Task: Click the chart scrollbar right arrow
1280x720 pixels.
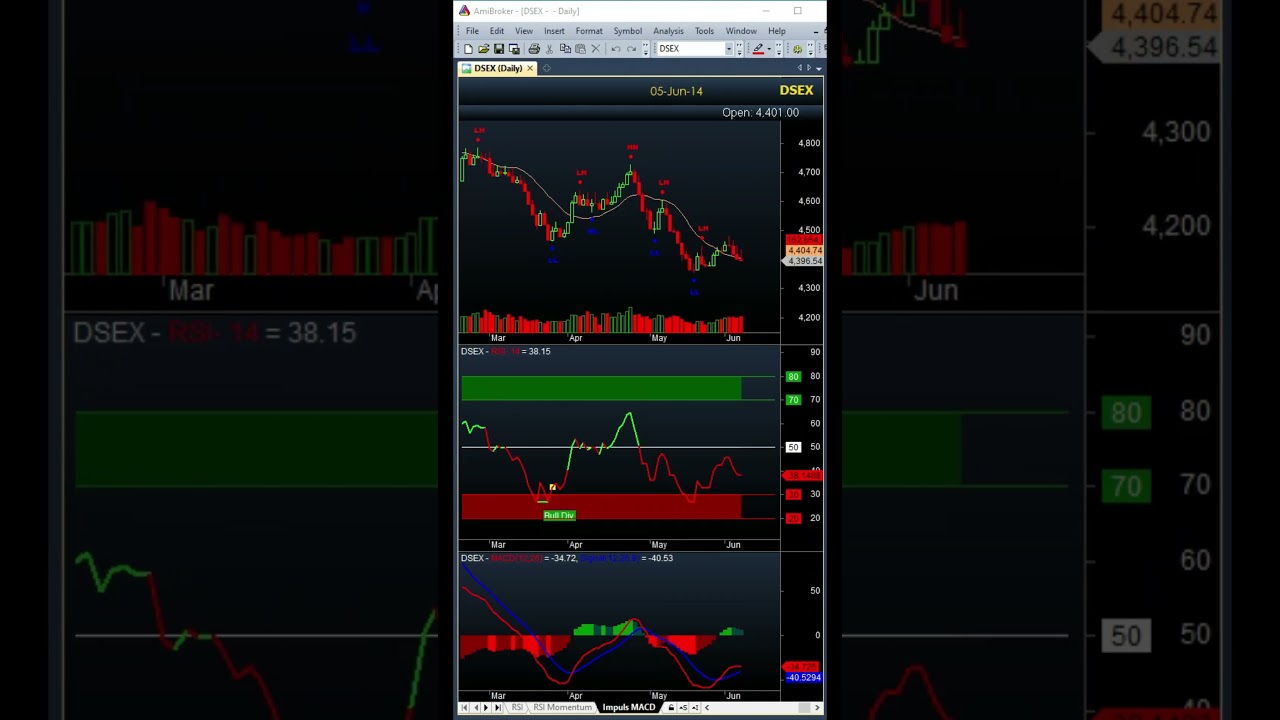Action: pos(817,707)
